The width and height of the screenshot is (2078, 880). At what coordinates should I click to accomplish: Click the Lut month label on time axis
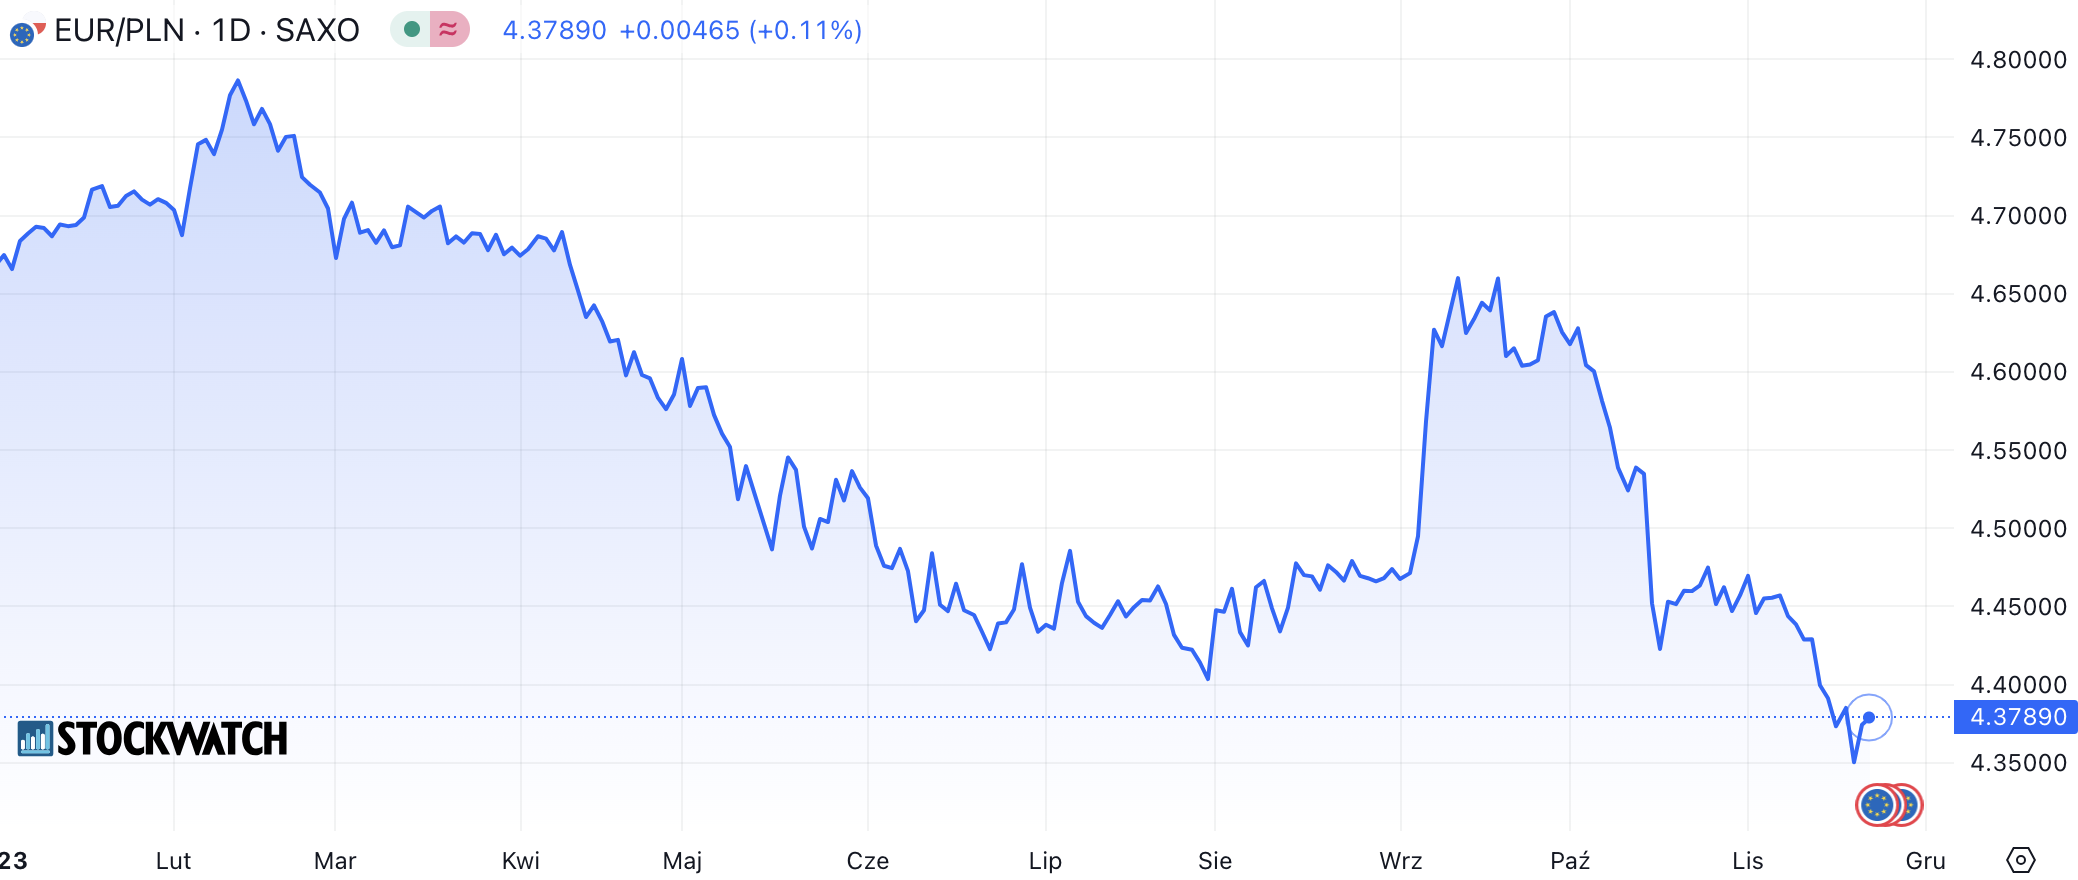point(174,861)
